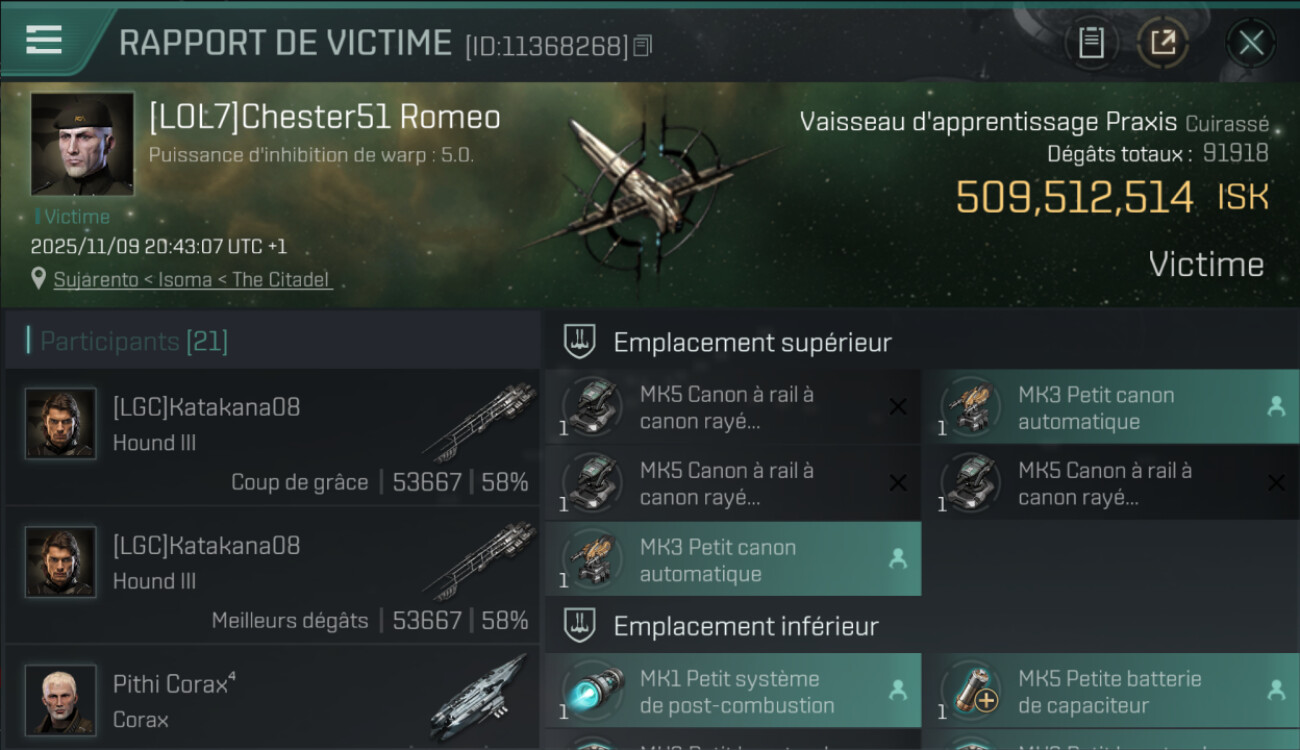Open the hamburger menu icon
This screenshot has height=750, width=1300.
tap(44, 40)
